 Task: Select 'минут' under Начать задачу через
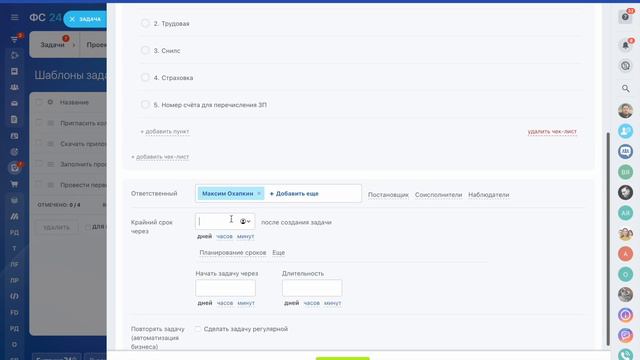[246, 303]
